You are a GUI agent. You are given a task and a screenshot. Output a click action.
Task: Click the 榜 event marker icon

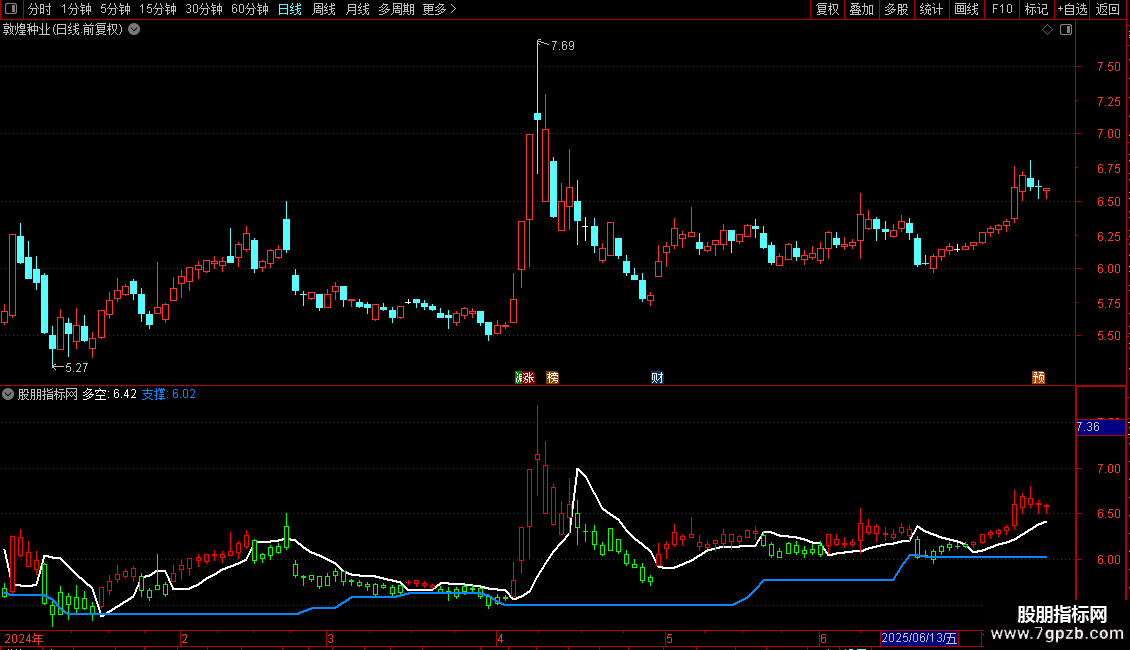click(553, 378)
